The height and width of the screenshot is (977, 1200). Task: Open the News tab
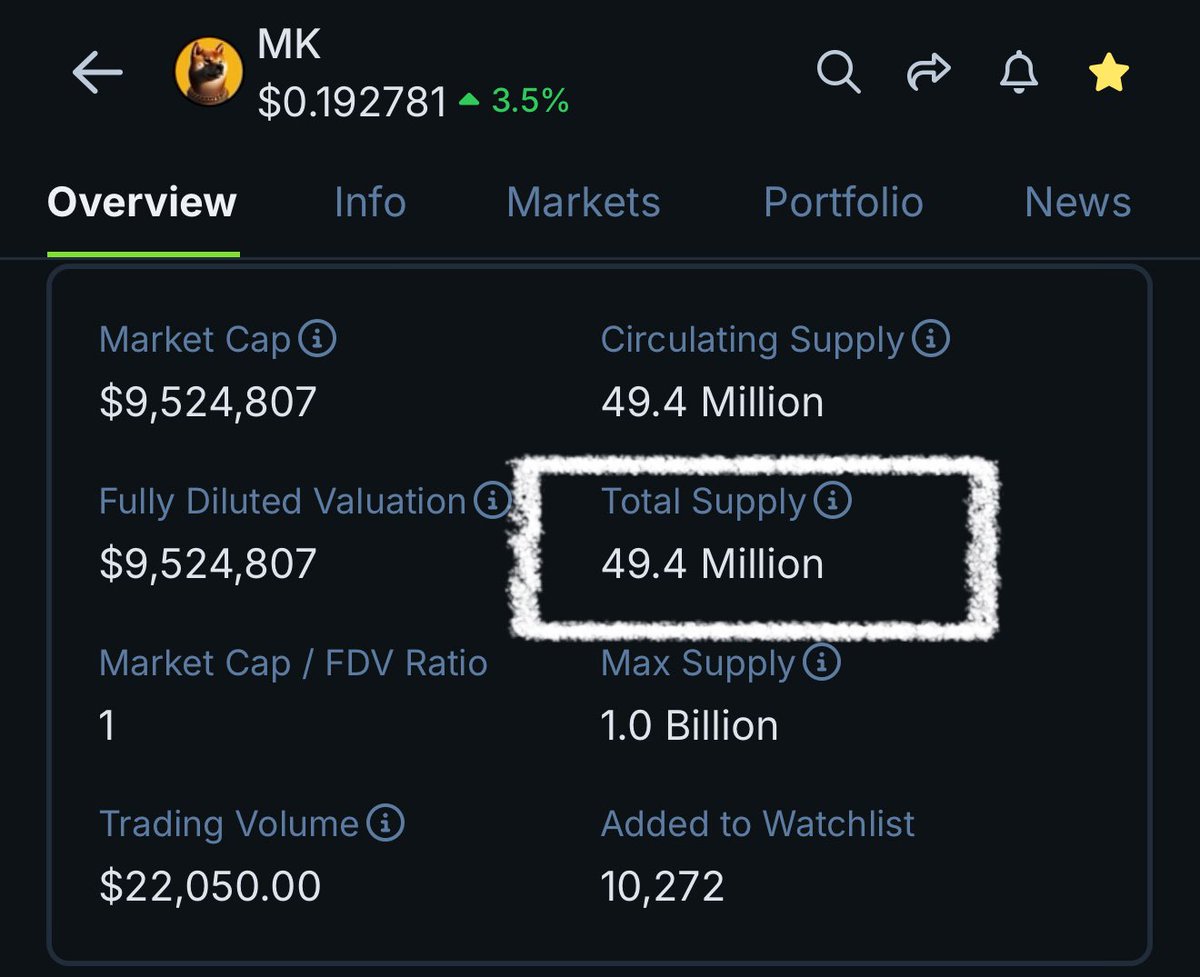tap(1077, 202)
